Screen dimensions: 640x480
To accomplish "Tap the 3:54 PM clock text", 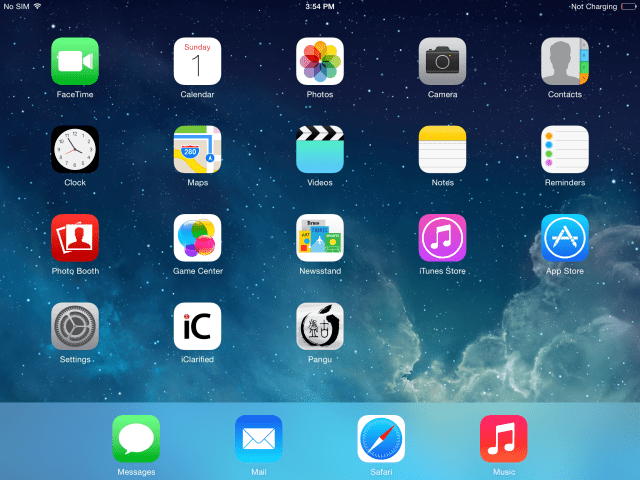I will coord(320,7).
